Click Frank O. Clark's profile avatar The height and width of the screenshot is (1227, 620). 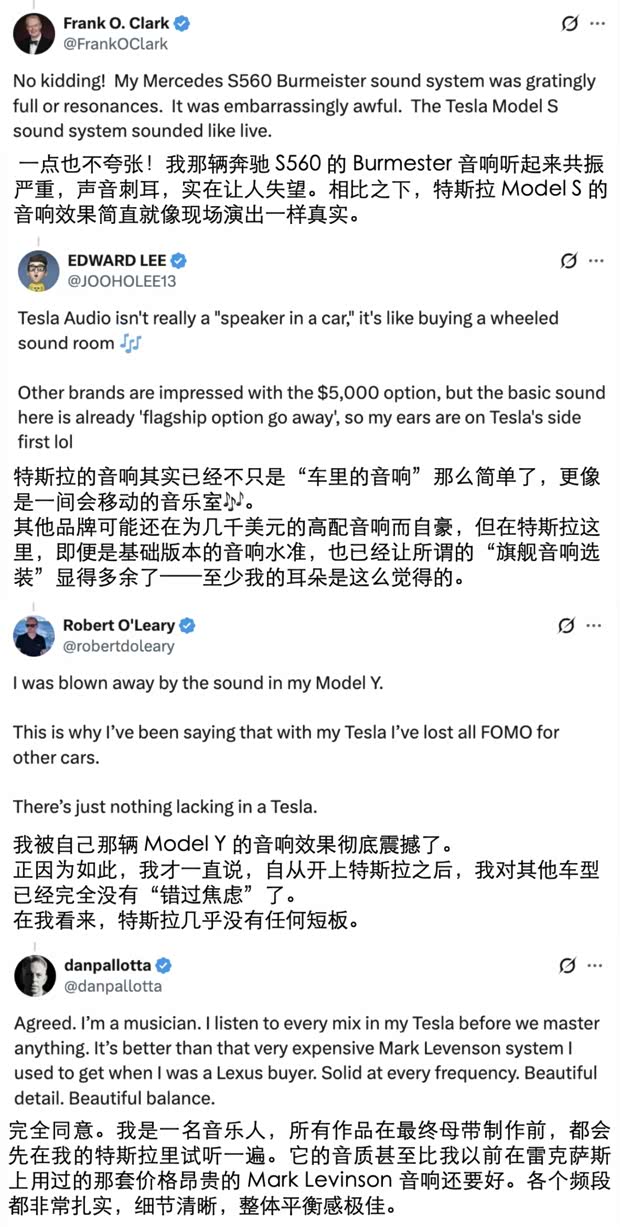(x=34, y=33)
